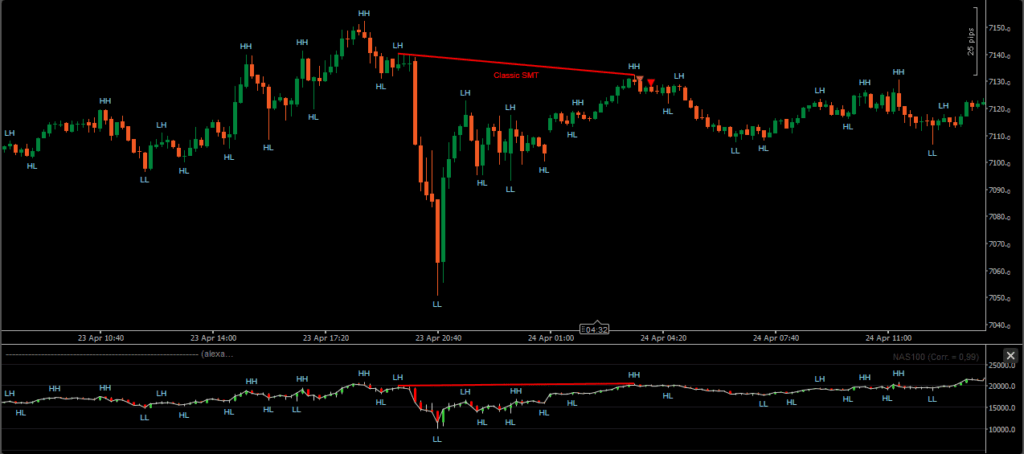This screenshot has height=454, width=1024.
Task: Click the 15000.0 label on NAS100 scale
Action: (x=1002, y=408)
